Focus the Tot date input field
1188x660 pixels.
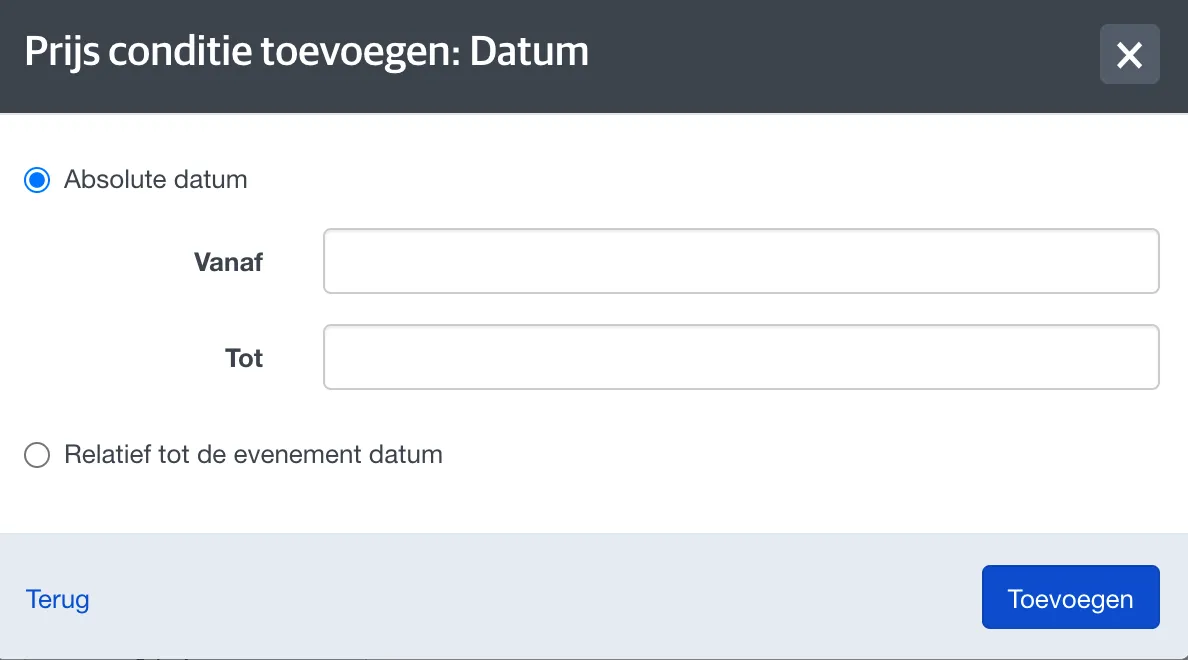741,358
